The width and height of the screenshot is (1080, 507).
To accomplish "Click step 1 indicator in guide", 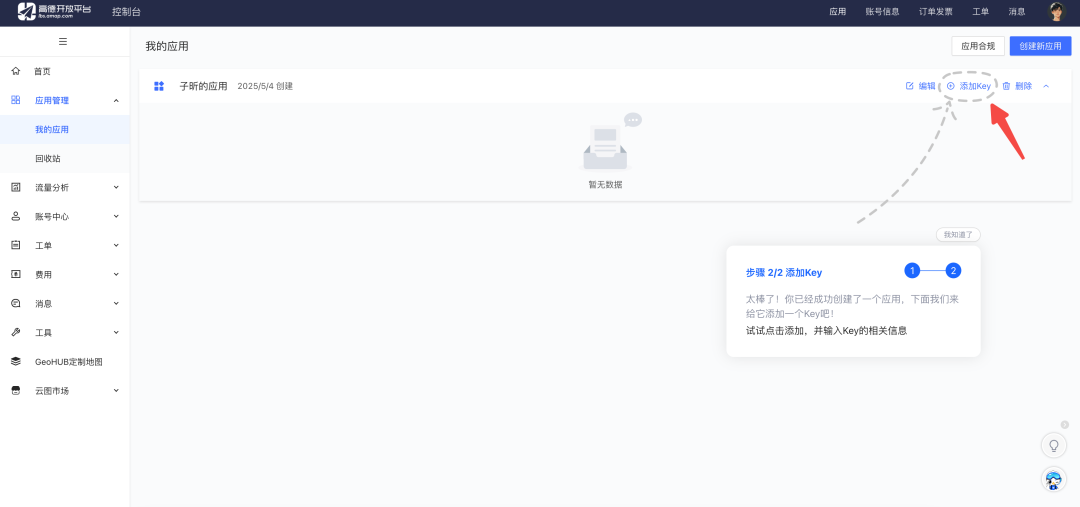I will point(912,271).
